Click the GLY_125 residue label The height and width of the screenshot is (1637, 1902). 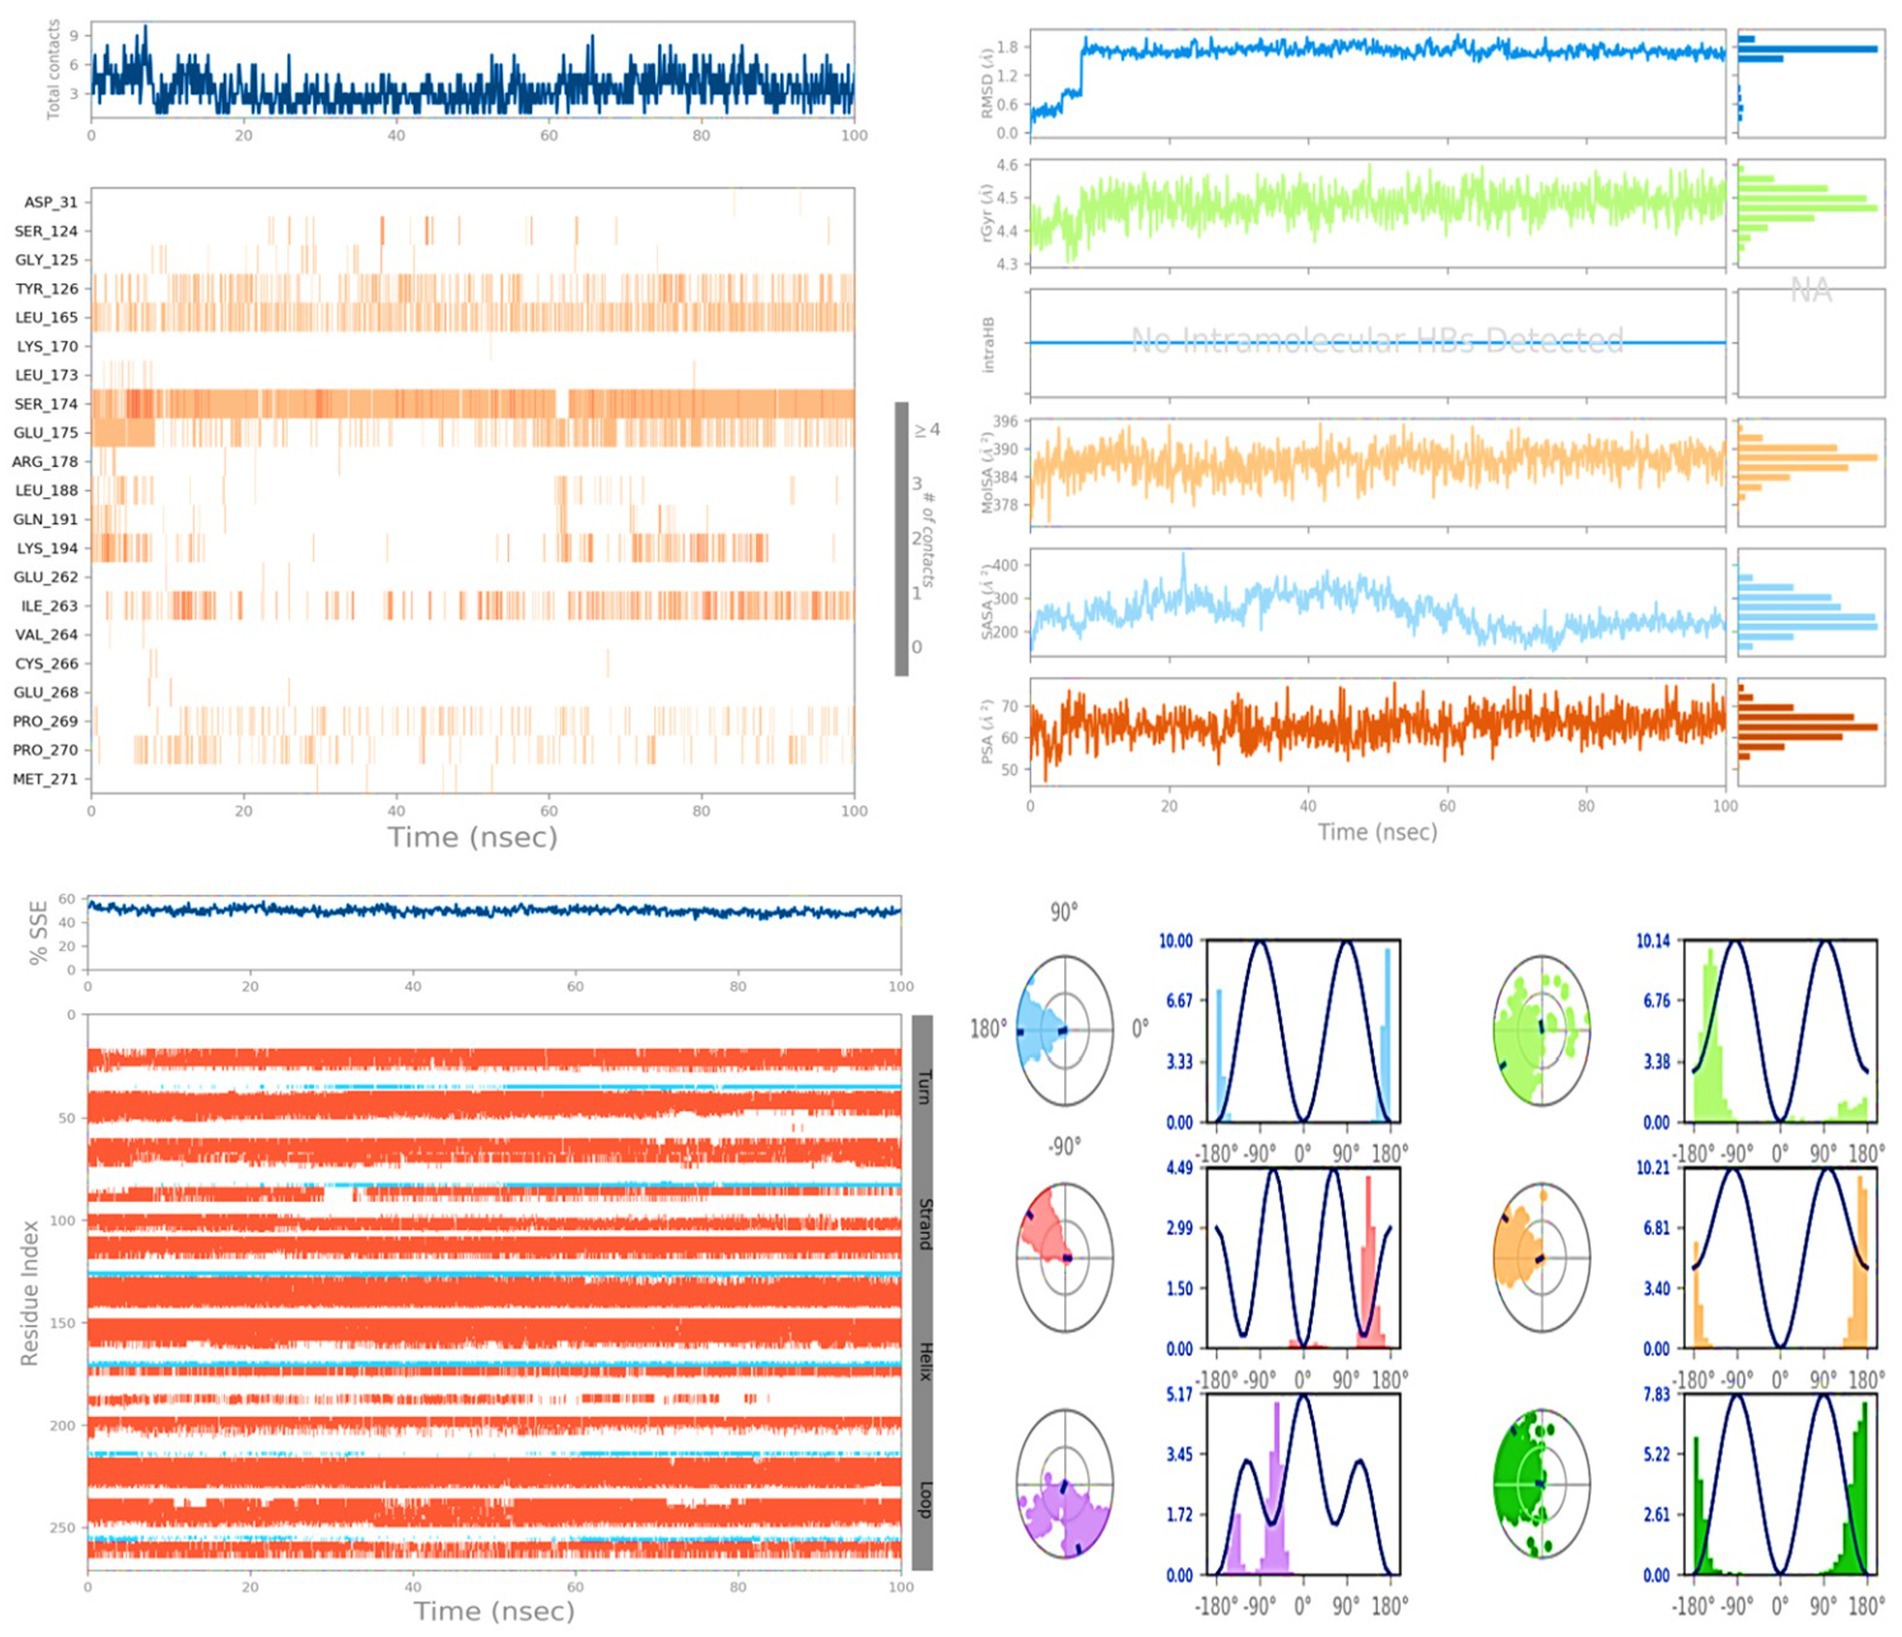[x=46, y=260]
